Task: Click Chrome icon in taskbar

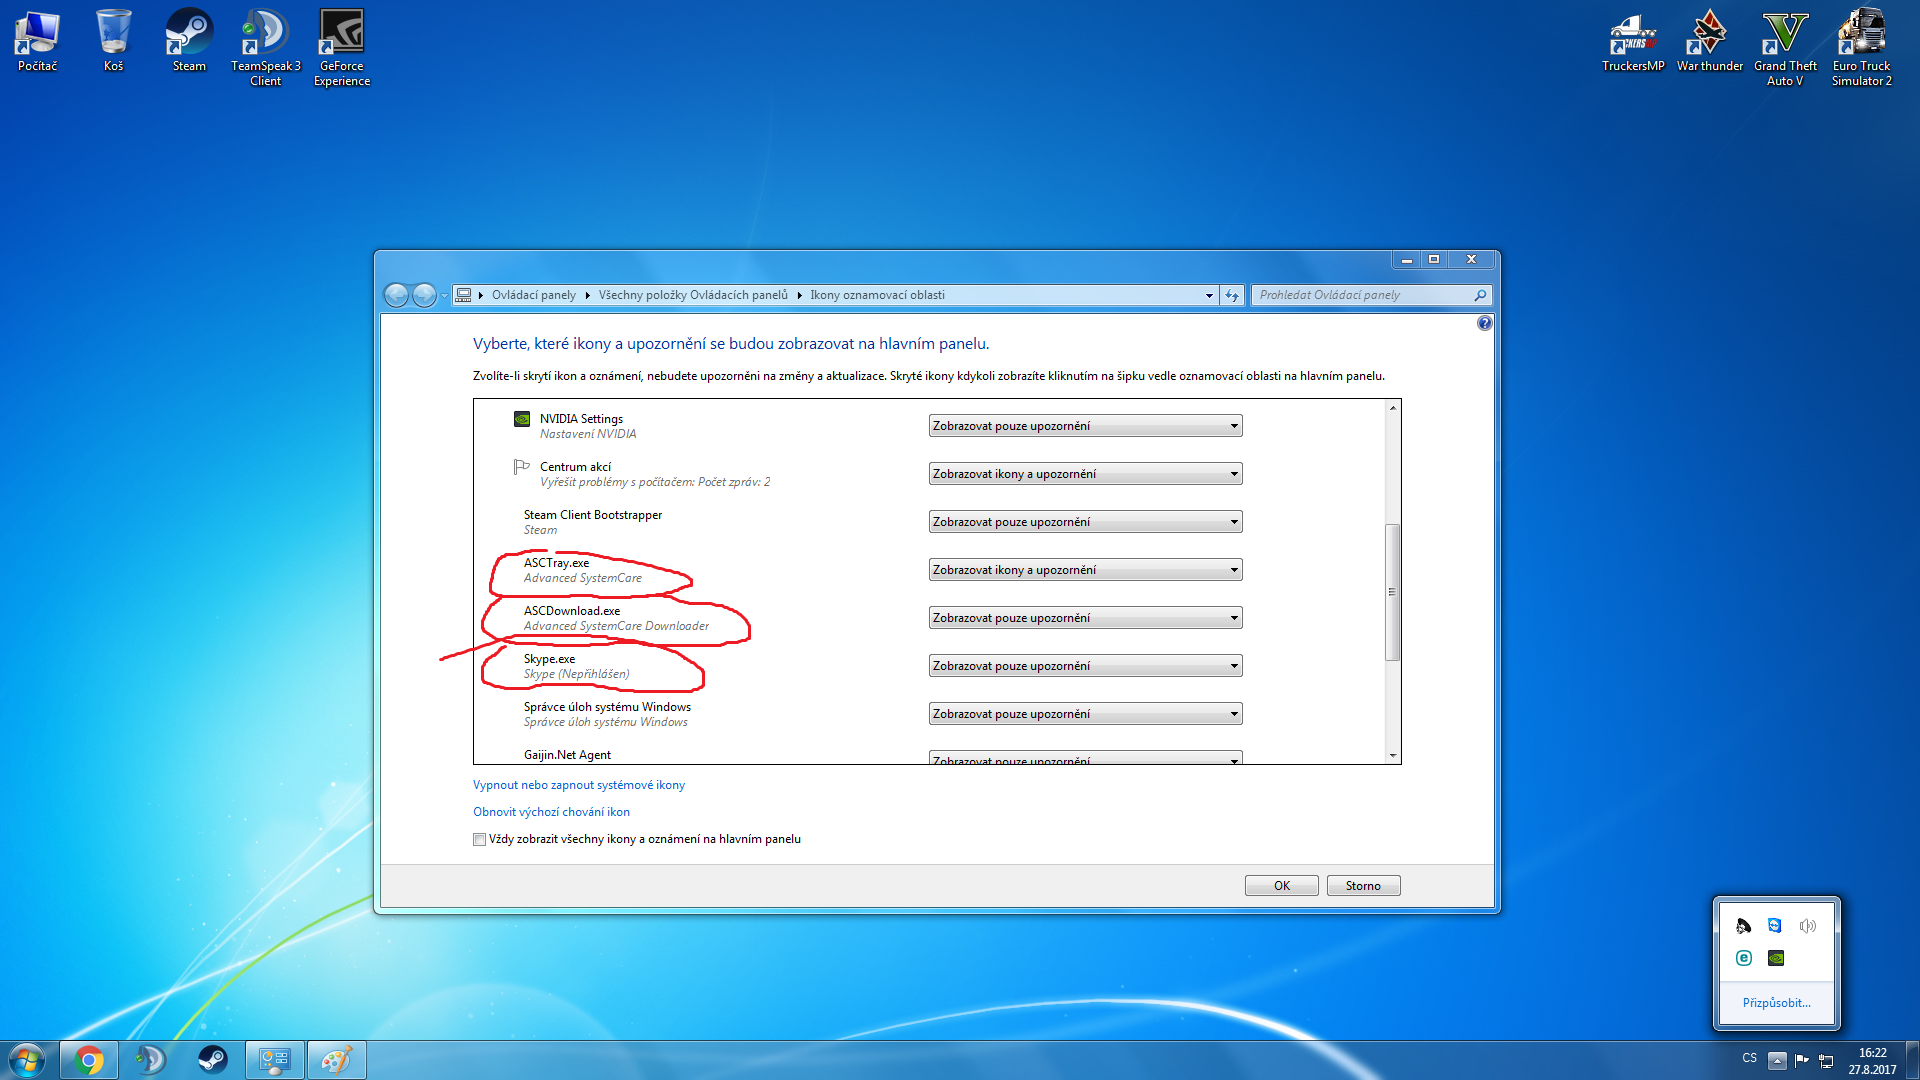Action: click(89, 1060)
